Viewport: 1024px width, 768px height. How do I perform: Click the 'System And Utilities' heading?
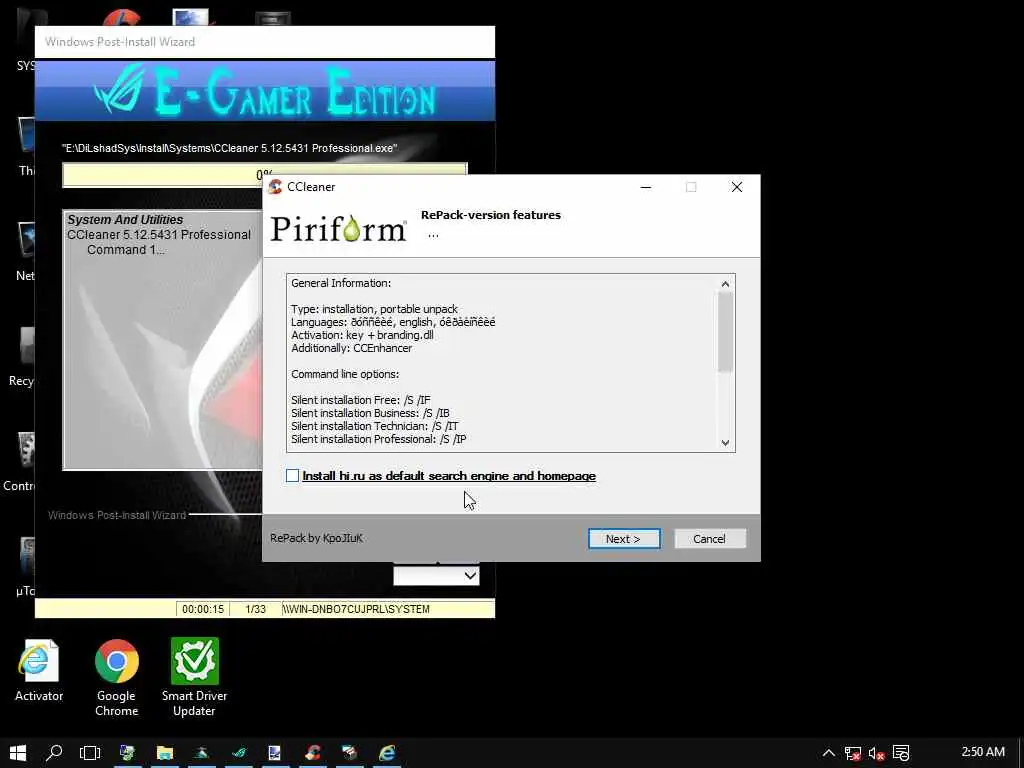125,219
